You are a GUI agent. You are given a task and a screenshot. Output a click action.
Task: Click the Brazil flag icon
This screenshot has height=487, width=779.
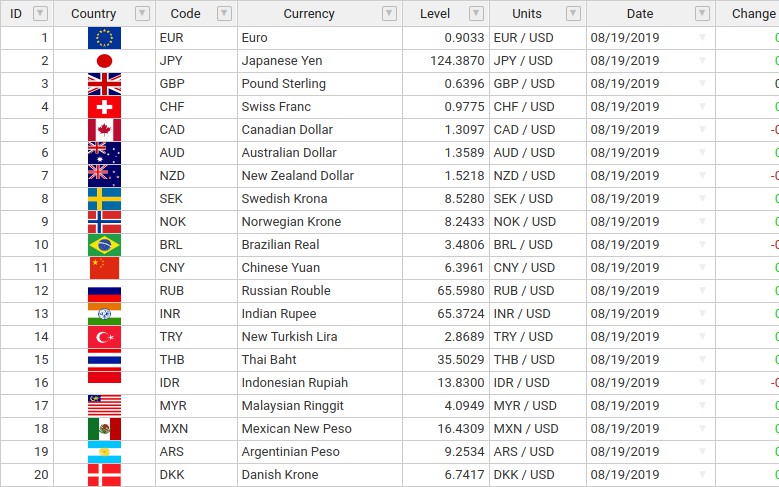(104, 245)
